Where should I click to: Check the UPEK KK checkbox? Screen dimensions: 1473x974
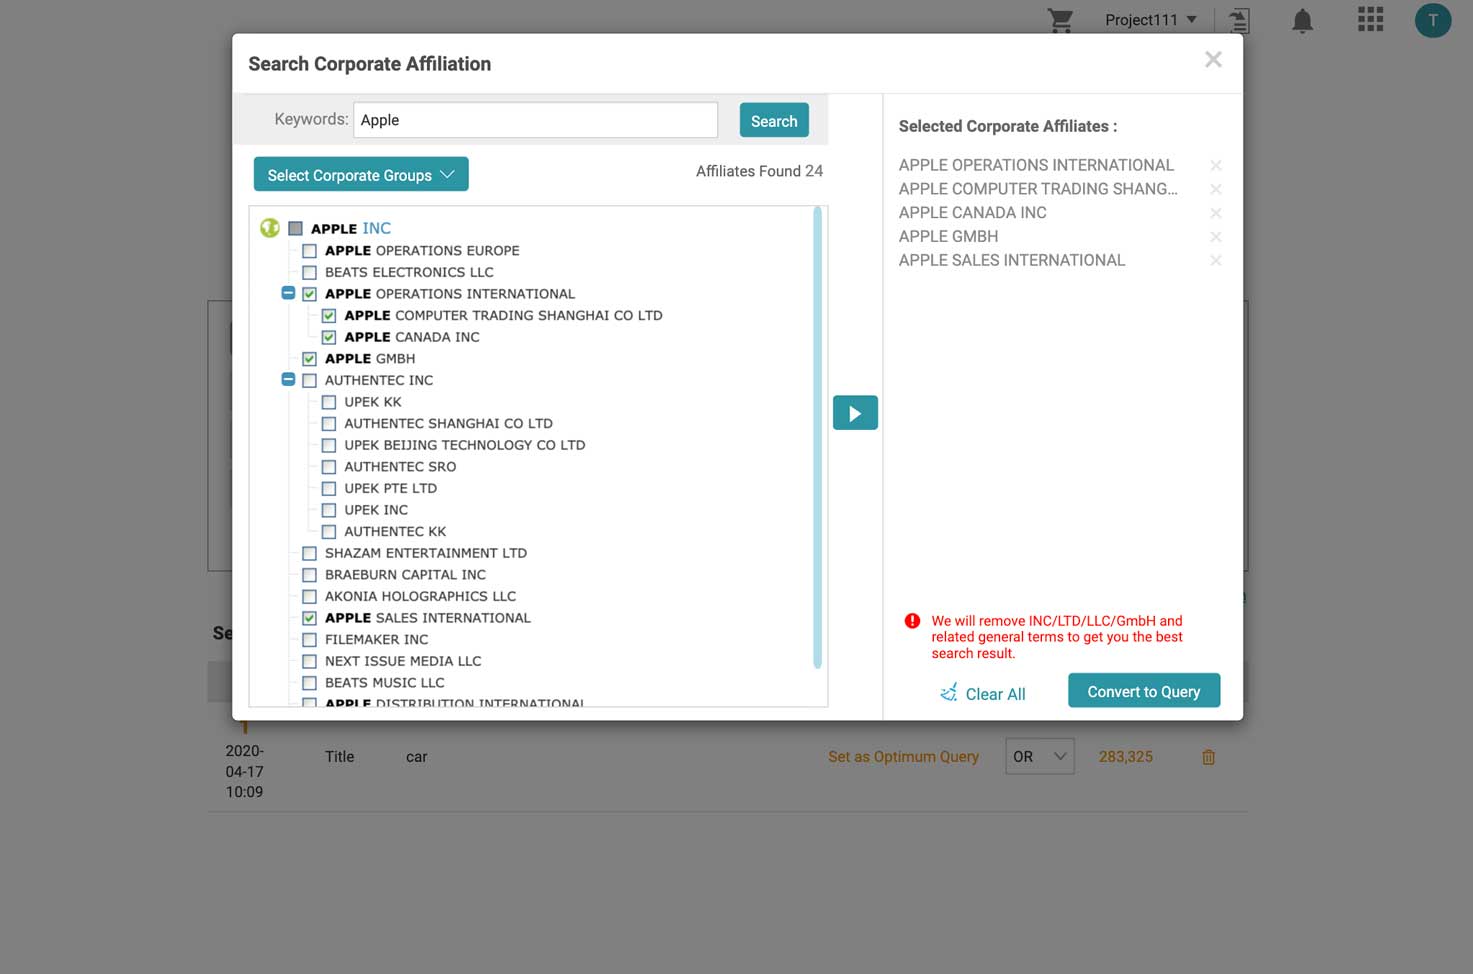pyautogui.click(x=328, y=402)
